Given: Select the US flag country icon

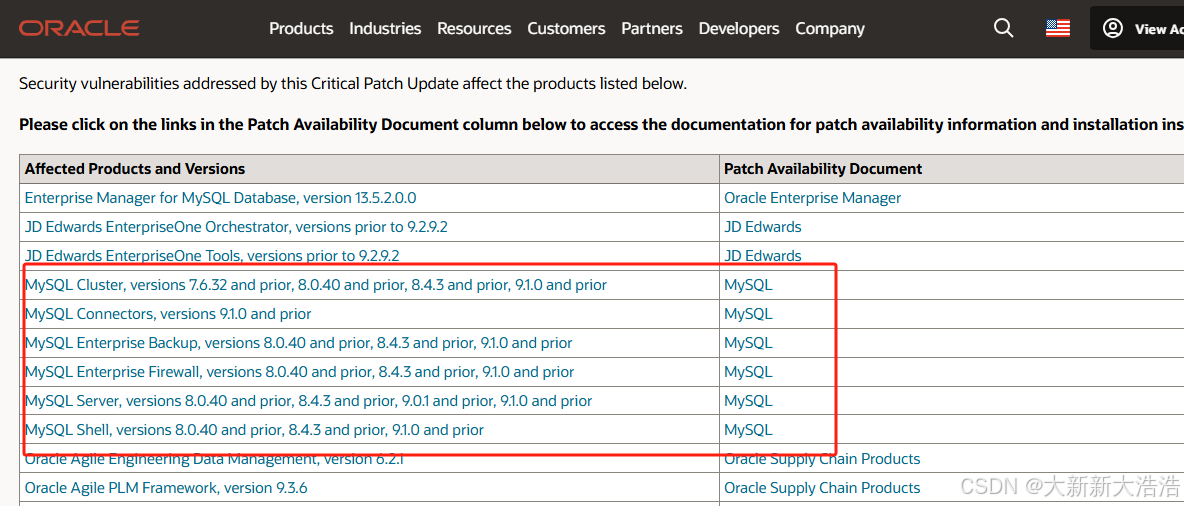Looking at the screenshot, I should click(x=1058, y=28).
